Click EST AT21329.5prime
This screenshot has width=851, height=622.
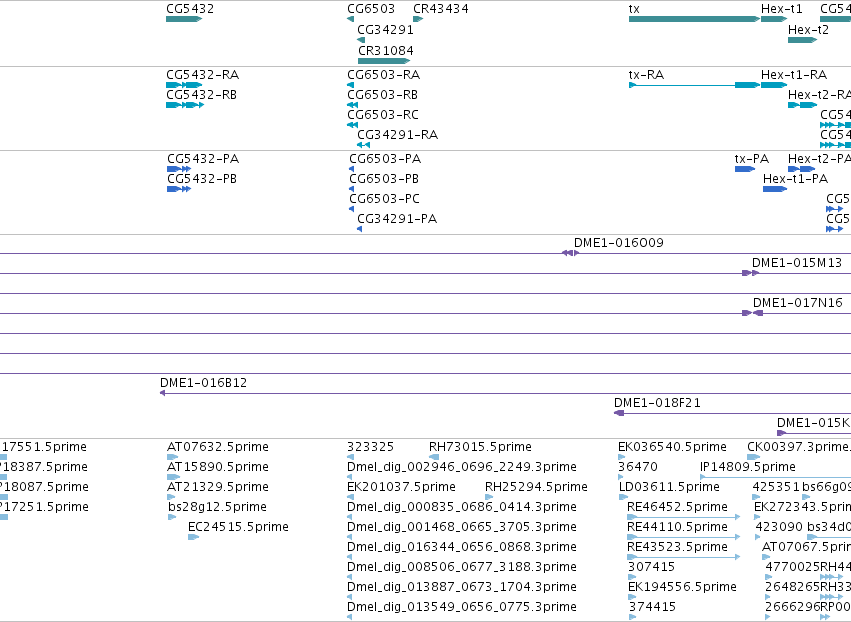click(218, 487)
